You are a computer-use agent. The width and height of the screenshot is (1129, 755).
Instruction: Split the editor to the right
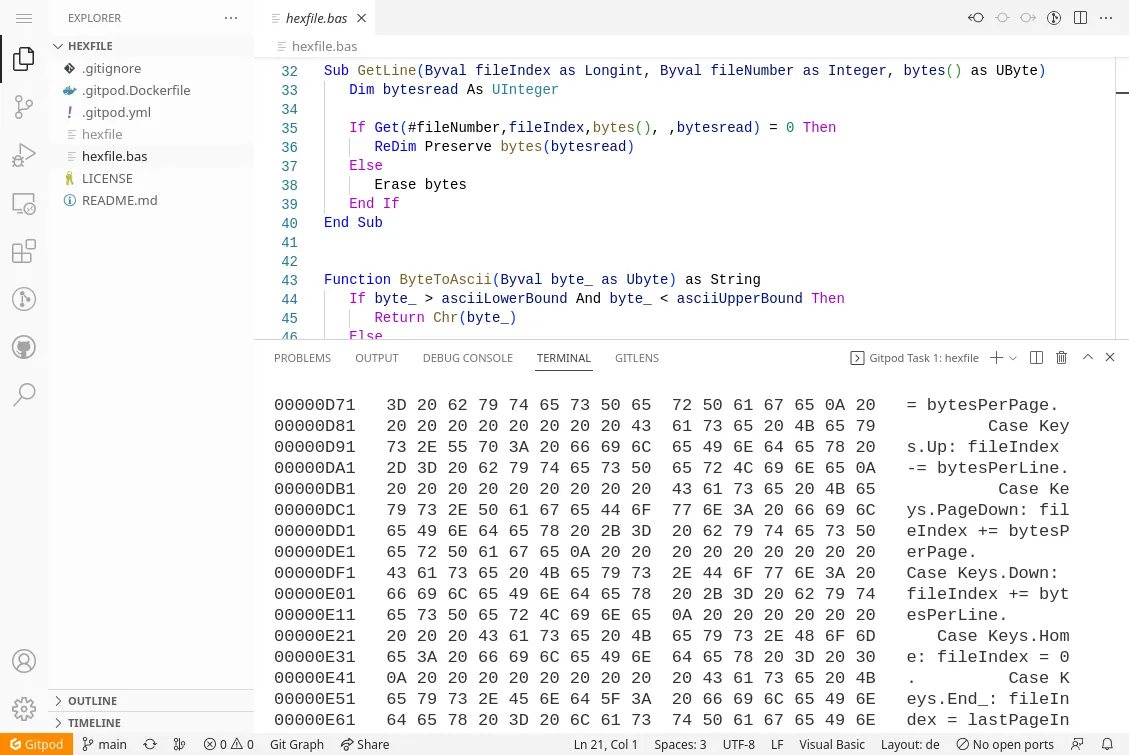(x=1080, y=17)
